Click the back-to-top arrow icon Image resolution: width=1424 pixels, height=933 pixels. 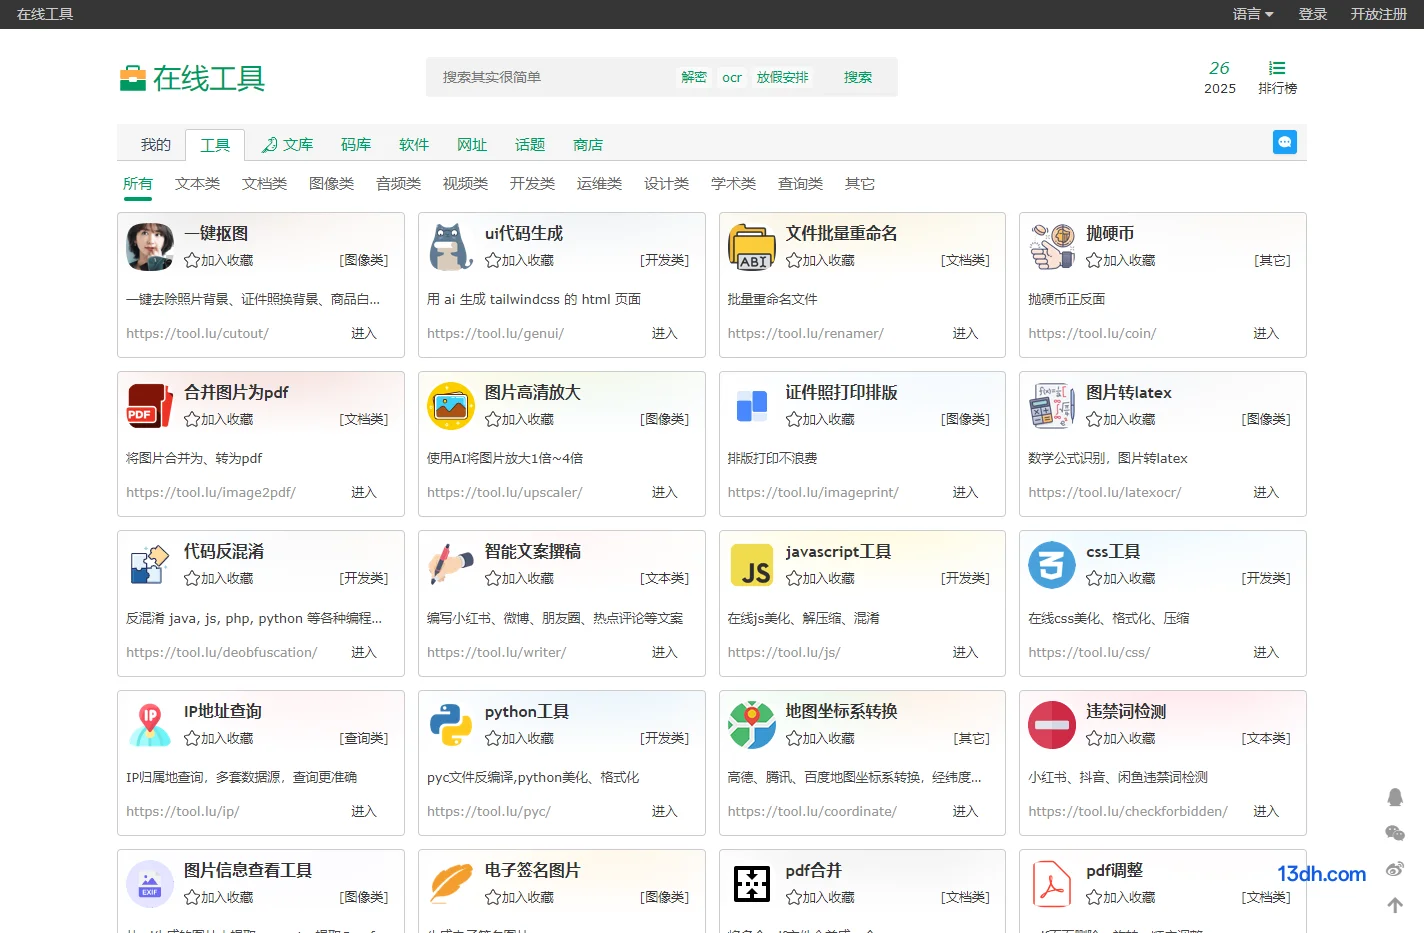(x=1395, y=905)
